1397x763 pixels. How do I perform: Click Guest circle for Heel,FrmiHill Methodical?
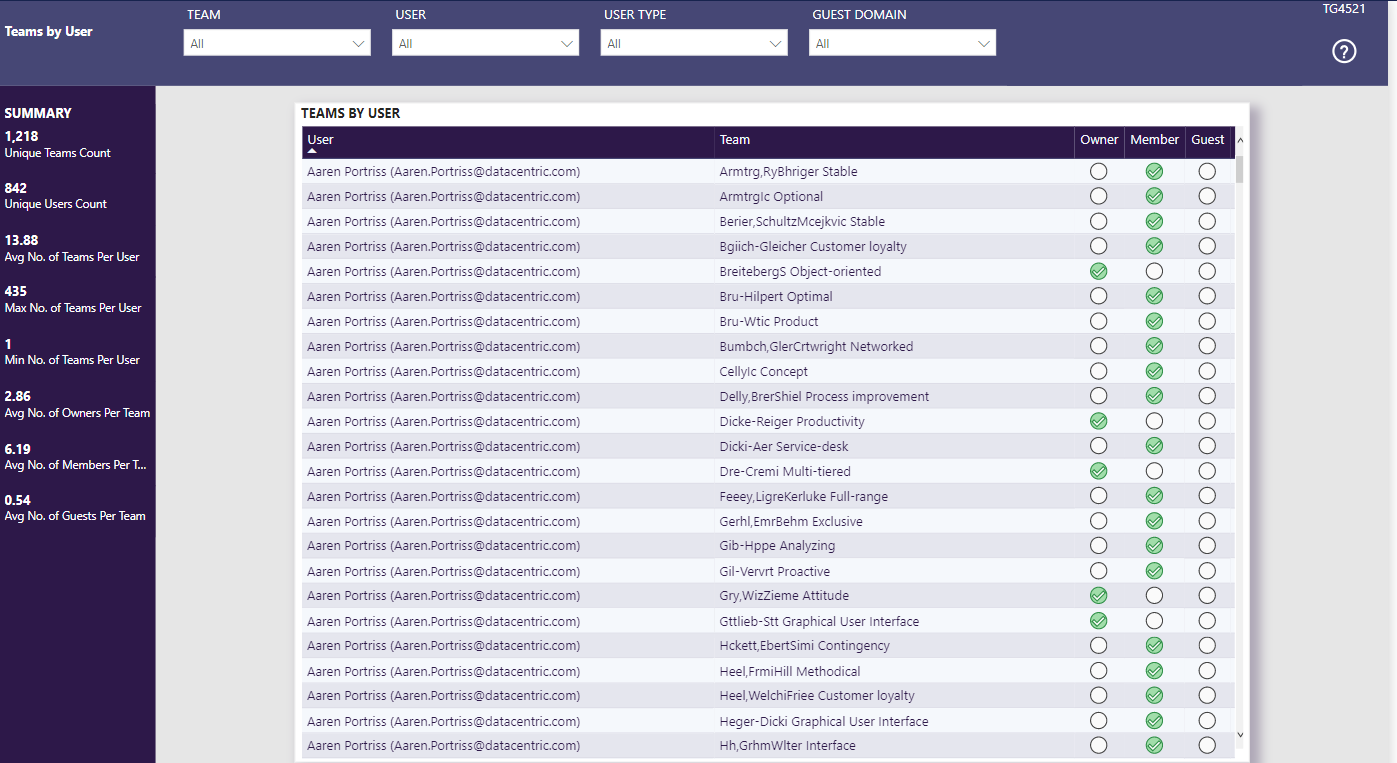[1207, 671]
